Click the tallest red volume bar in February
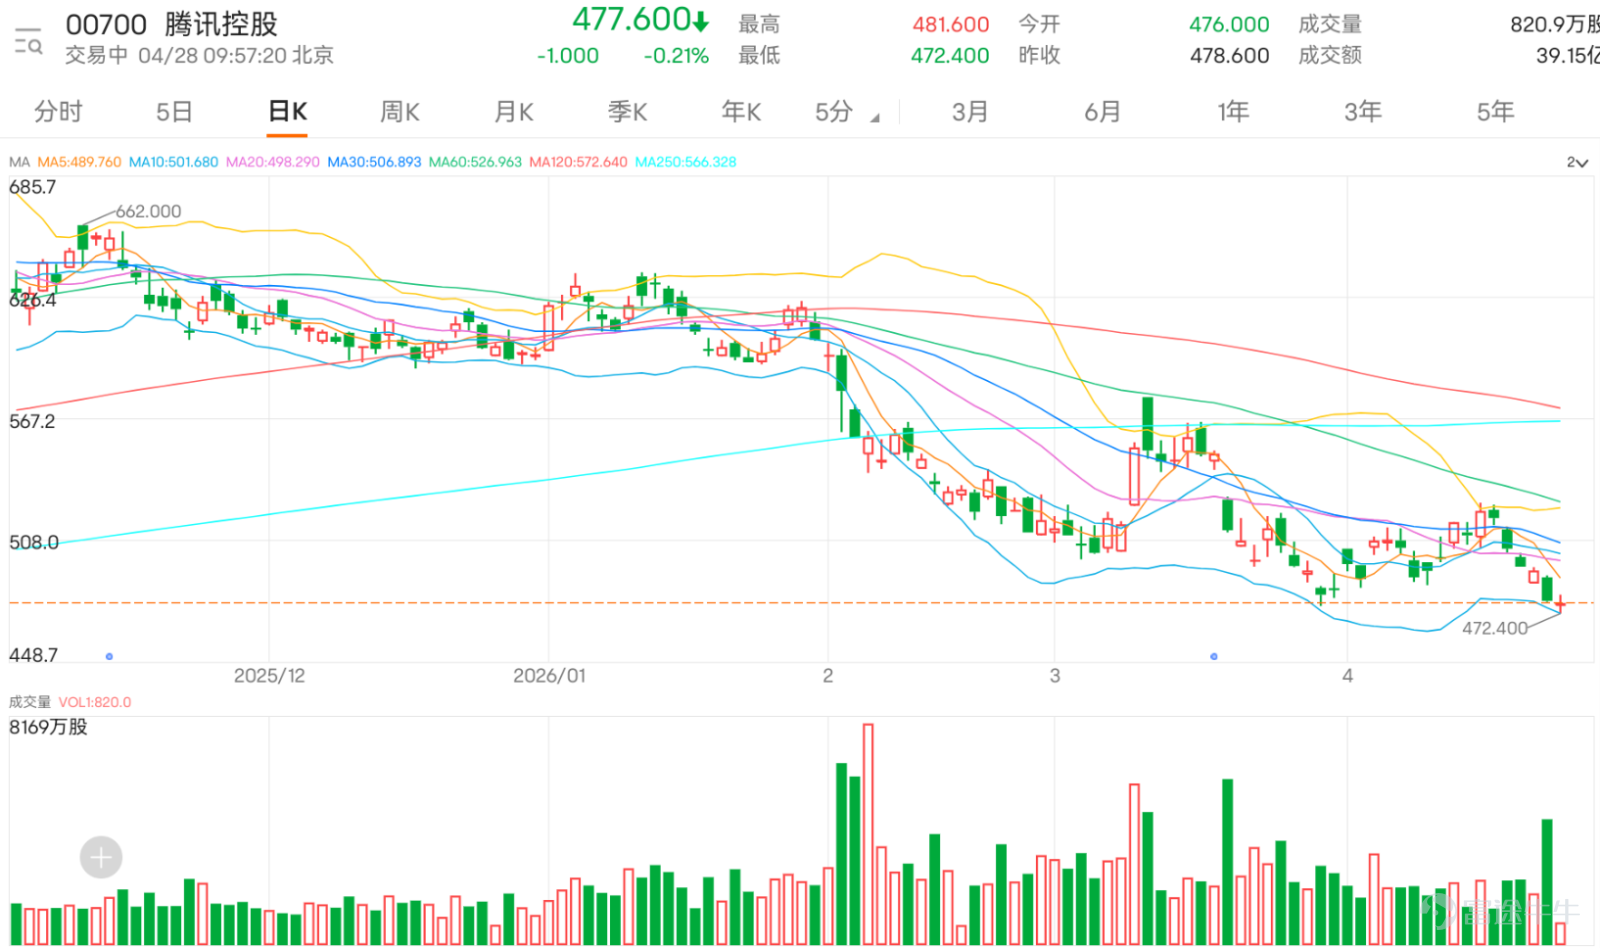Screen dimensions: 1600x948 pyautogui.click(x=868, y=834)
